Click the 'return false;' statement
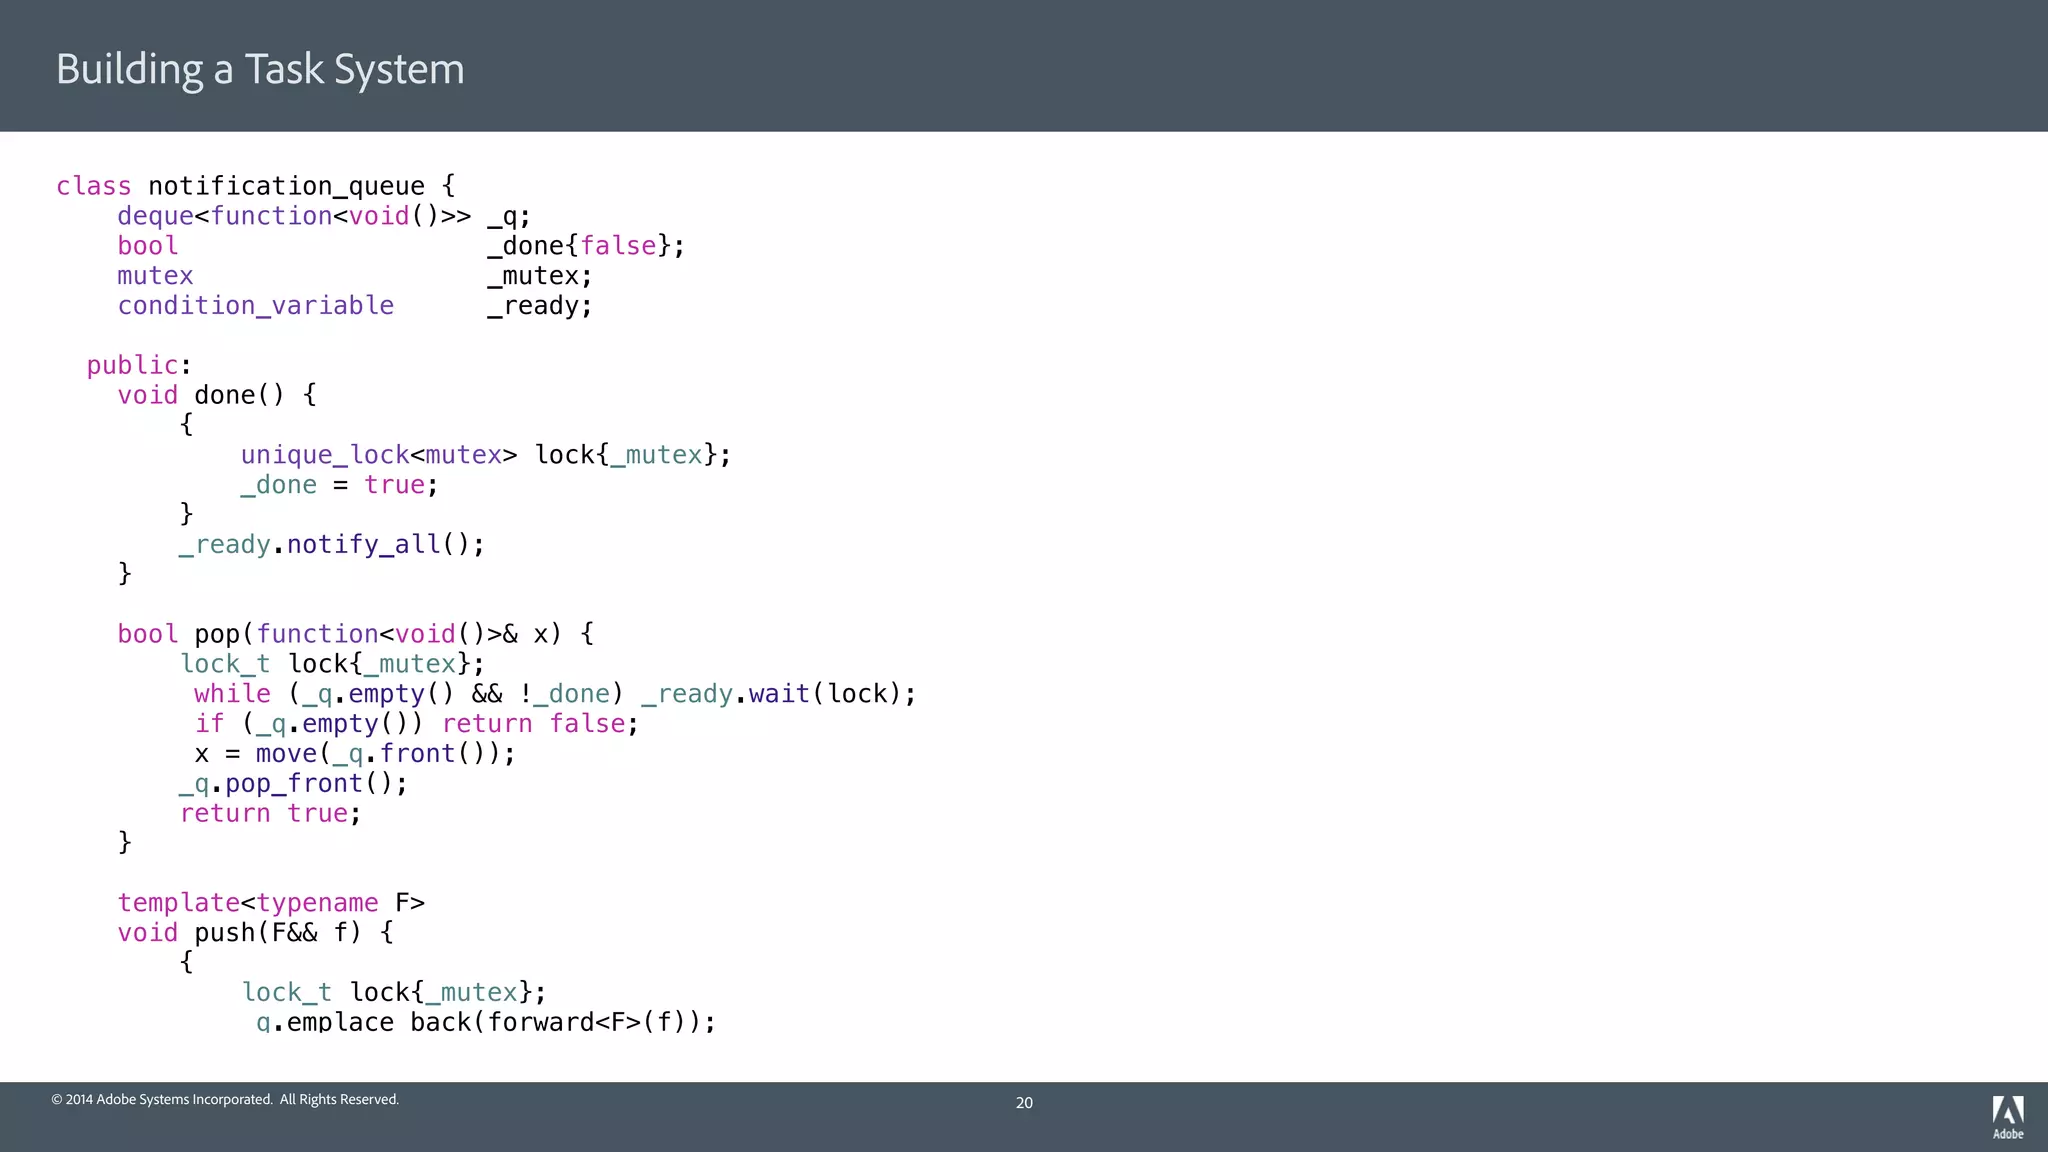This screenshot has height=1152, width=2048. click(540, 724)
